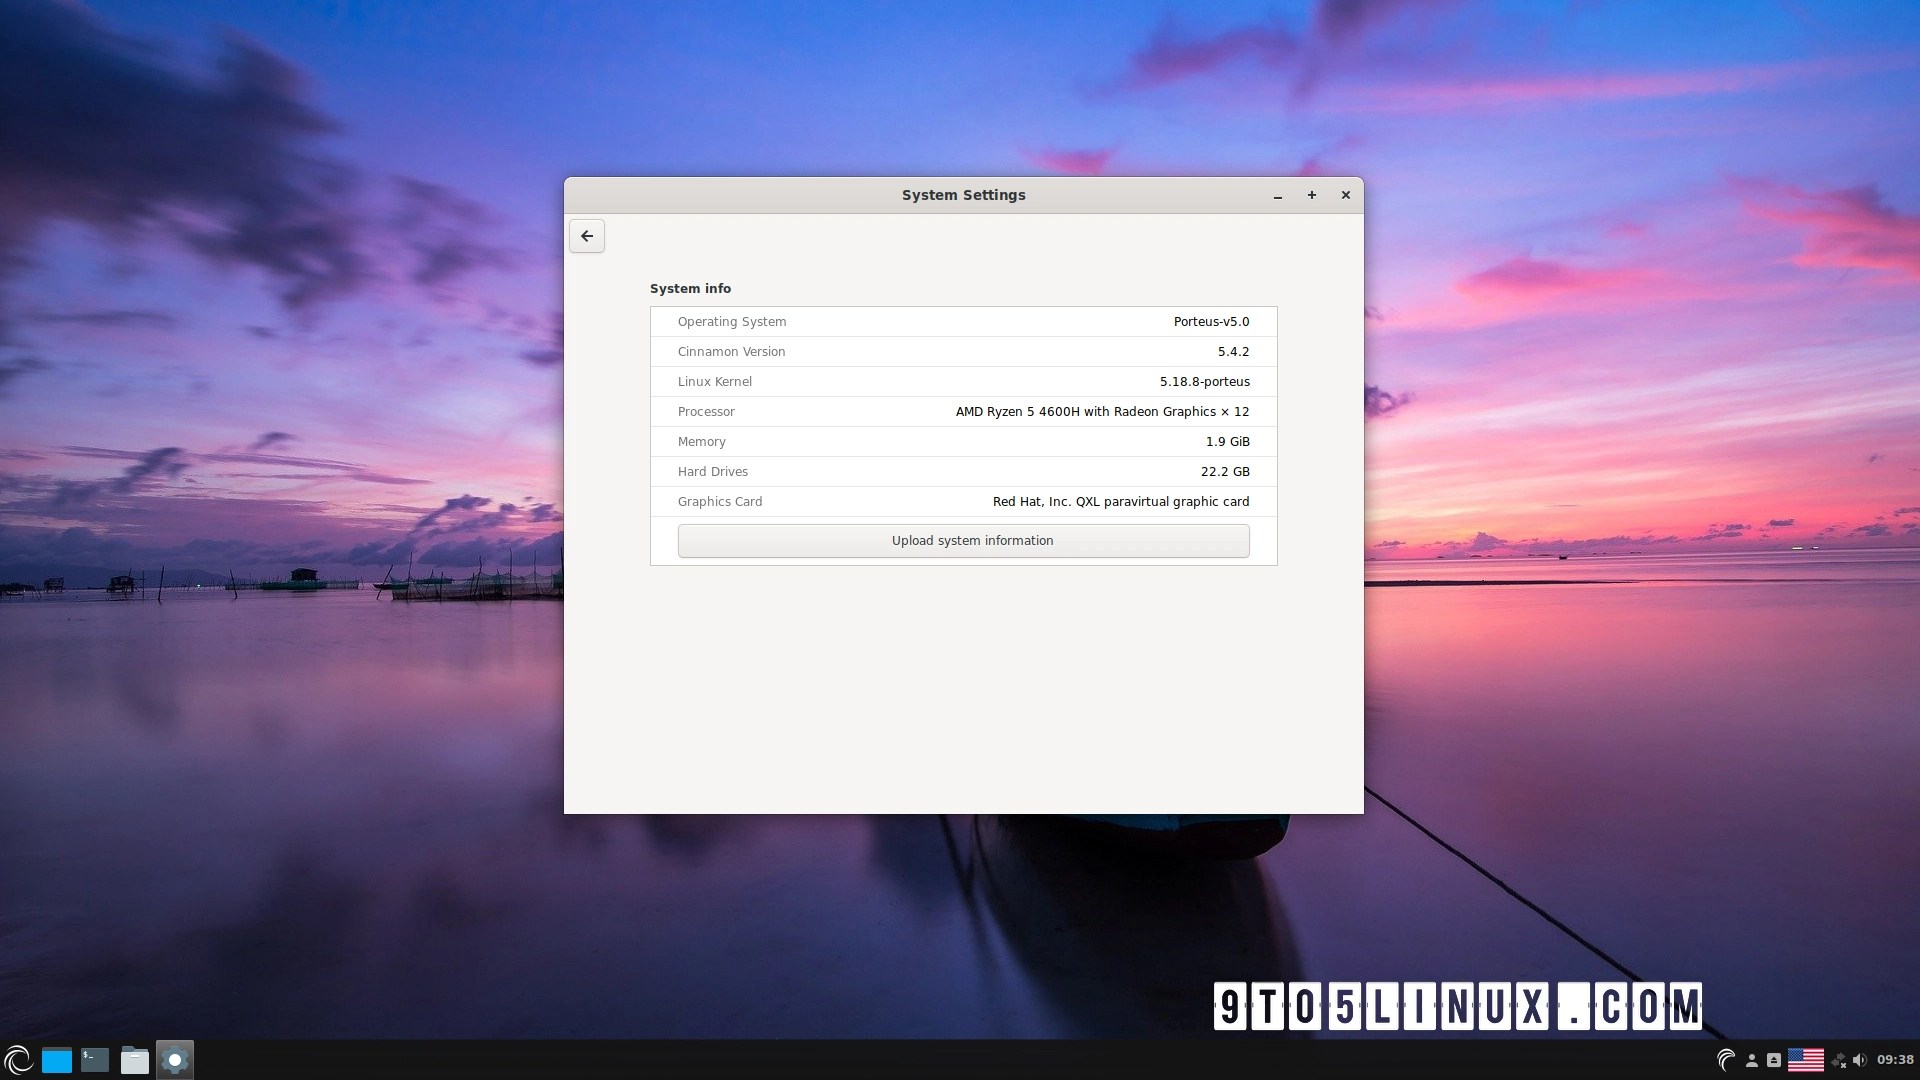This screenshot has height=1080, width=1920.
Task: Launch the terminal from the panel
Action: click(x=95, y=1059)
